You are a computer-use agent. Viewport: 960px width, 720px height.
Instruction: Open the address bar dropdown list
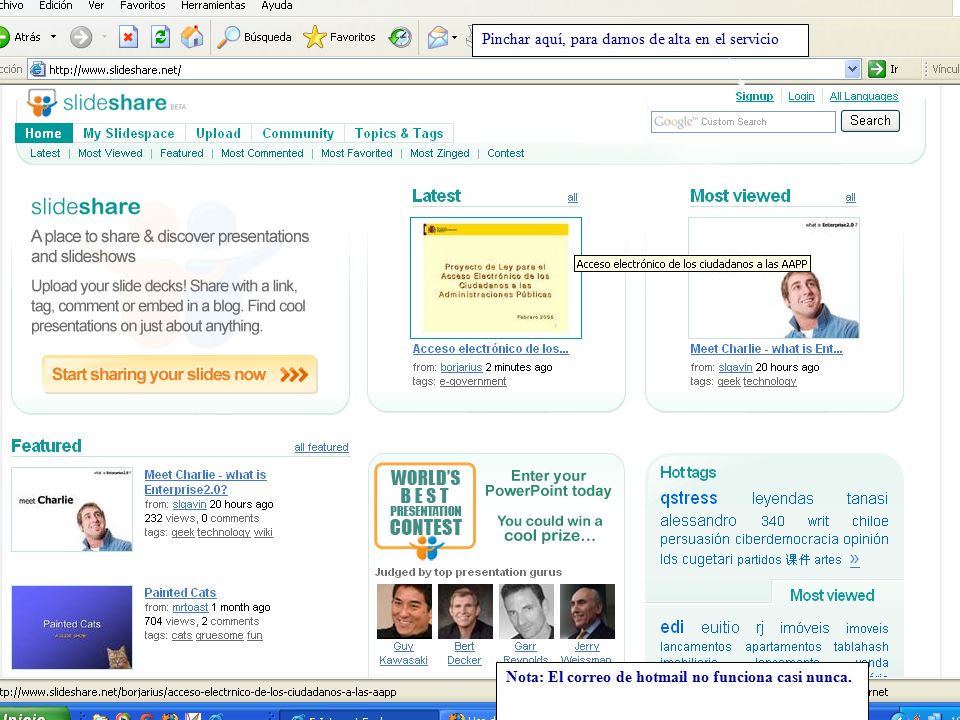tap(852, 69)
